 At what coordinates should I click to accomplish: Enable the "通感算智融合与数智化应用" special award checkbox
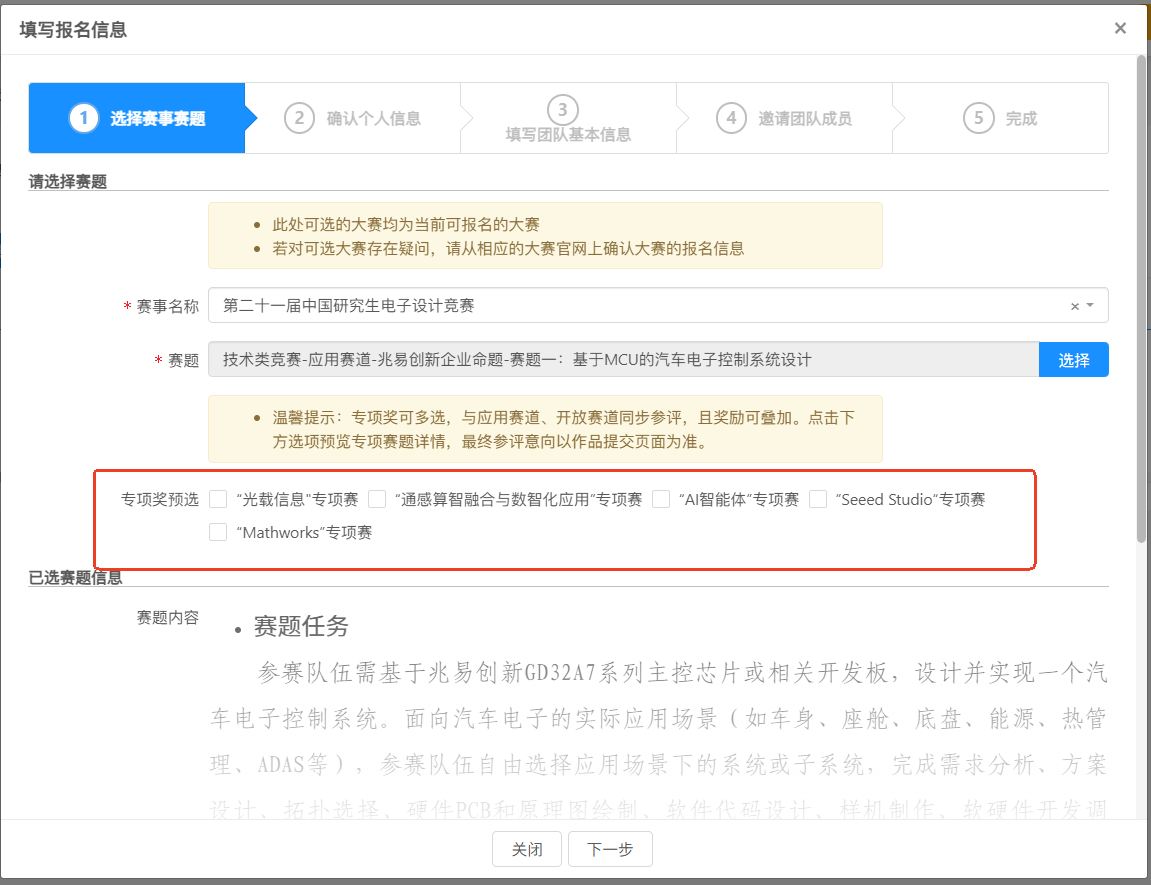(377, 499)
